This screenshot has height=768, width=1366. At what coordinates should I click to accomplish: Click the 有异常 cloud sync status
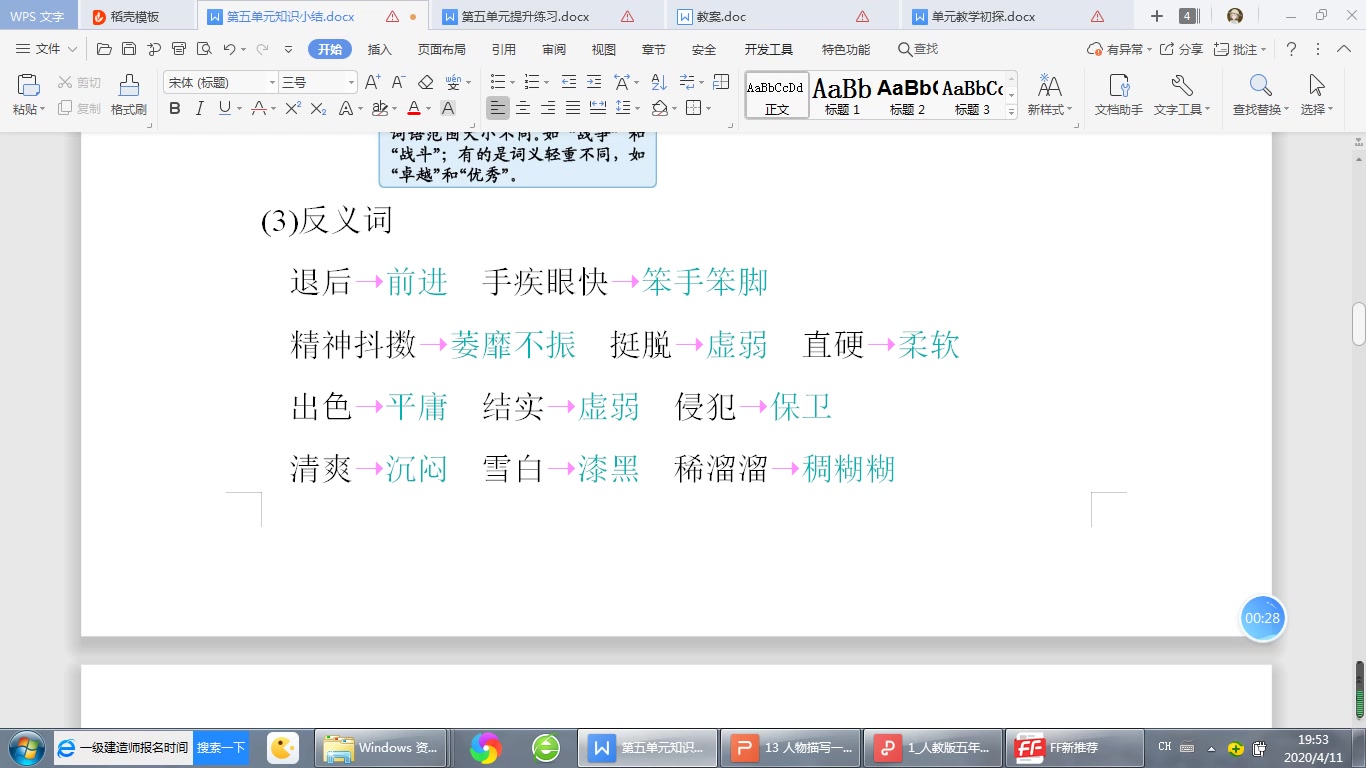pyautogui.click(x=1119, y=49)
